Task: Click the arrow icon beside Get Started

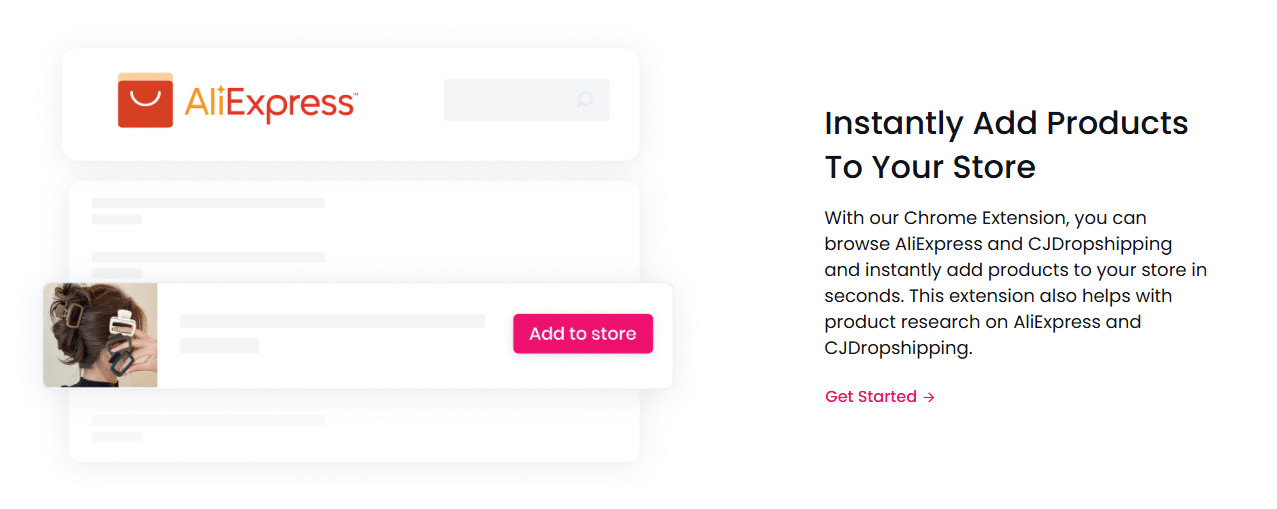Action: (929, 397)
